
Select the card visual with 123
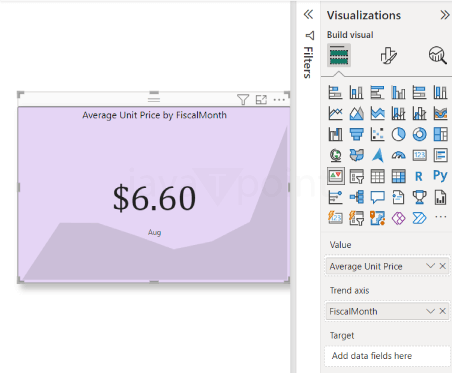click(419, 155)
